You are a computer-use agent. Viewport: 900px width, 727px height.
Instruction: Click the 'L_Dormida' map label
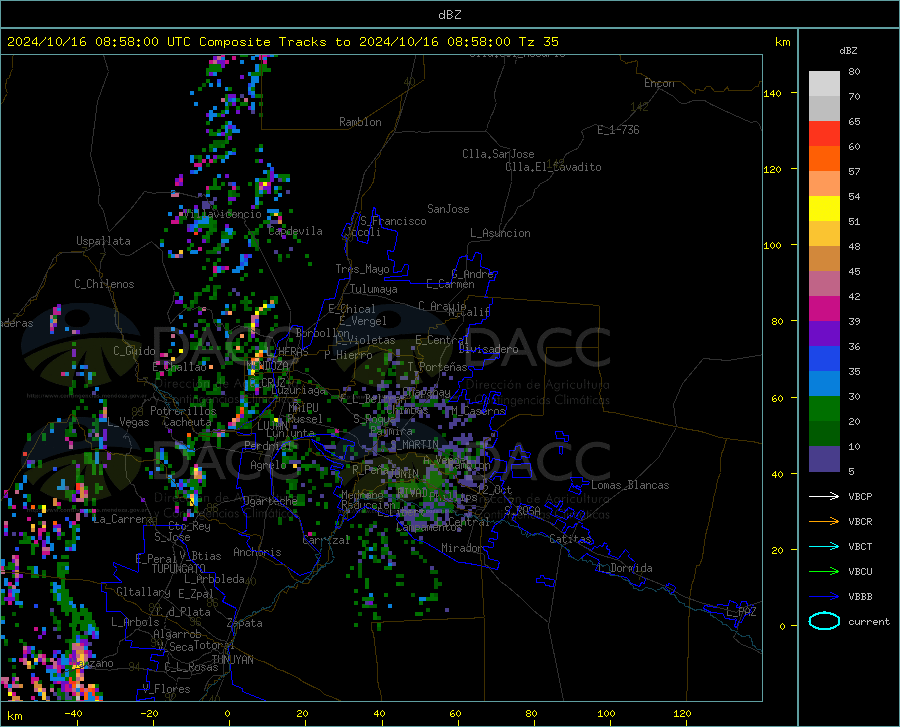click(x=624, y=568)
